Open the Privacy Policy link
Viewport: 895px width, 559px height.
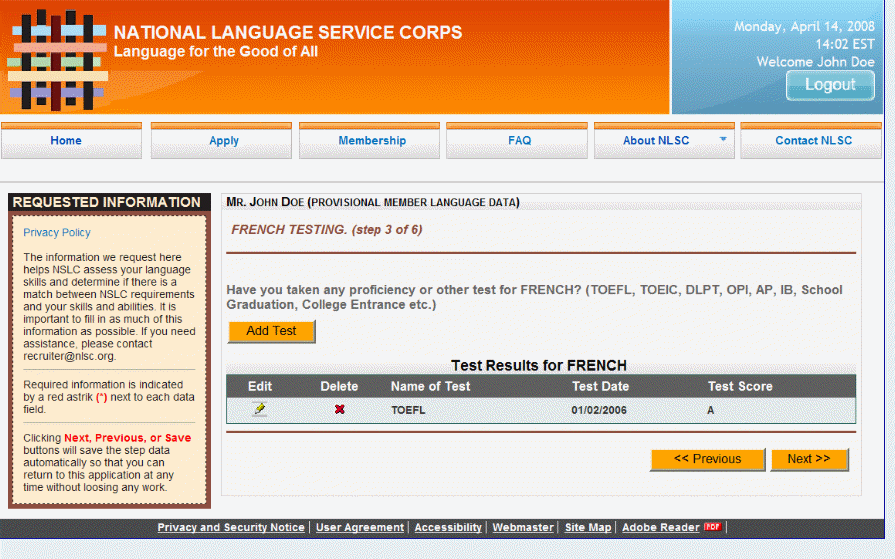click(57, 232)
